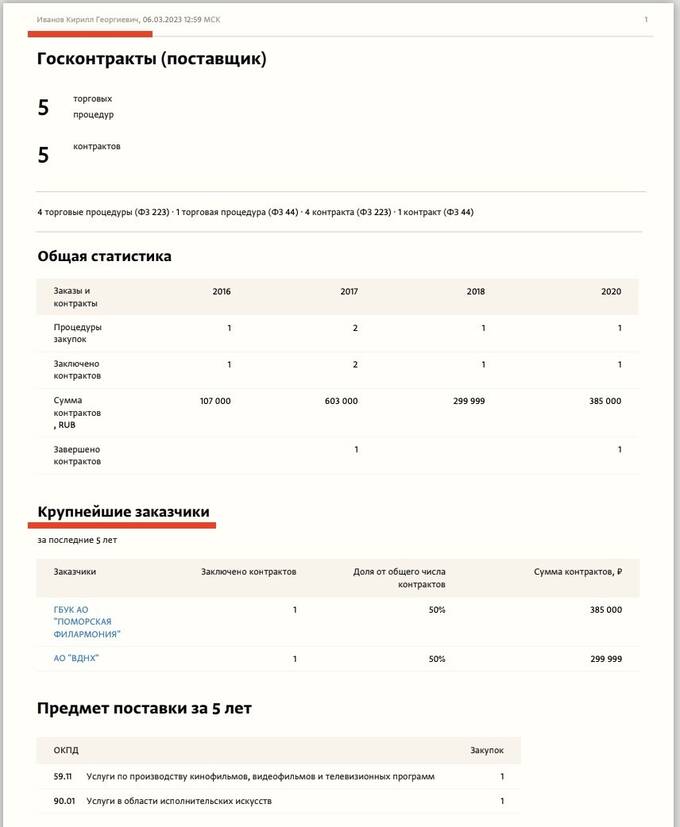Open the АО "ВДНХ" customer link
The height and width of the screenshot is (827, 680).
pyautogui.click(x=76, y=658)
